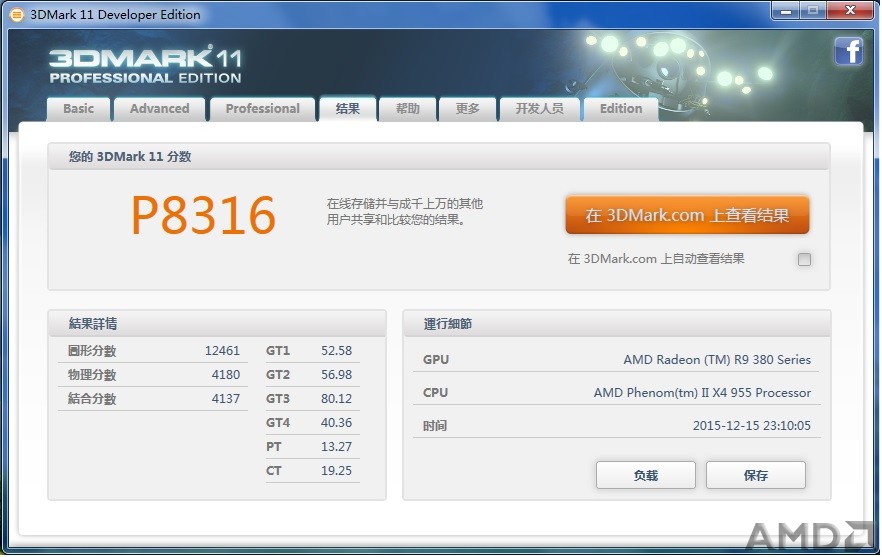Select the physics score value 4180

tap(226, 375)
